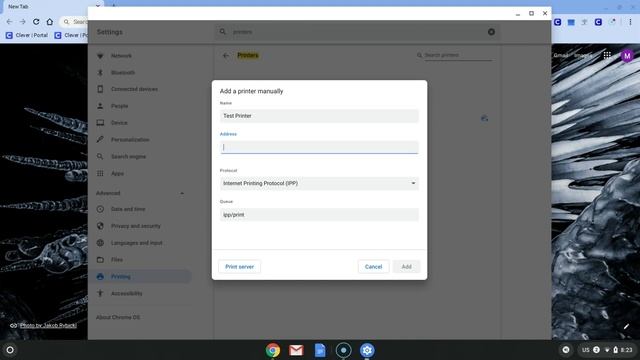Click the M account avatar in Chrome

pyautogui.click(x=627, y=55)
